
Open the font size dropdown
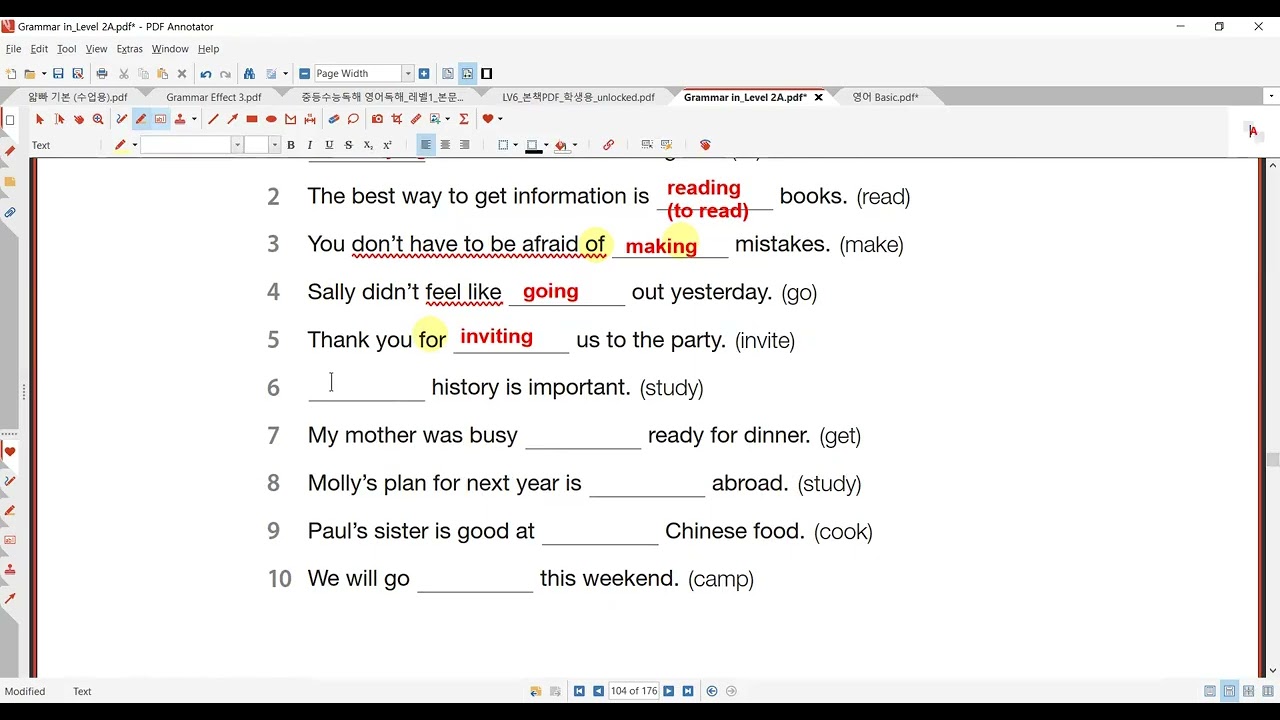point(276,145)
